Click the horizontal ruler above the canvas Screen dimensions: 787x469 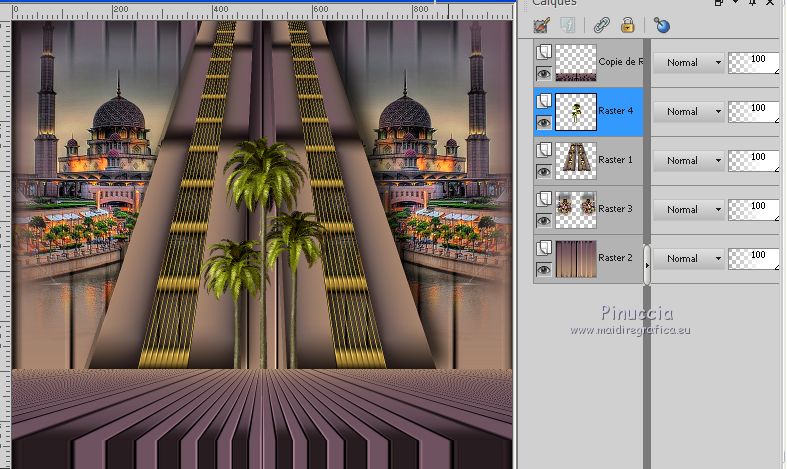pyautogui.click(x=262, y=12)
